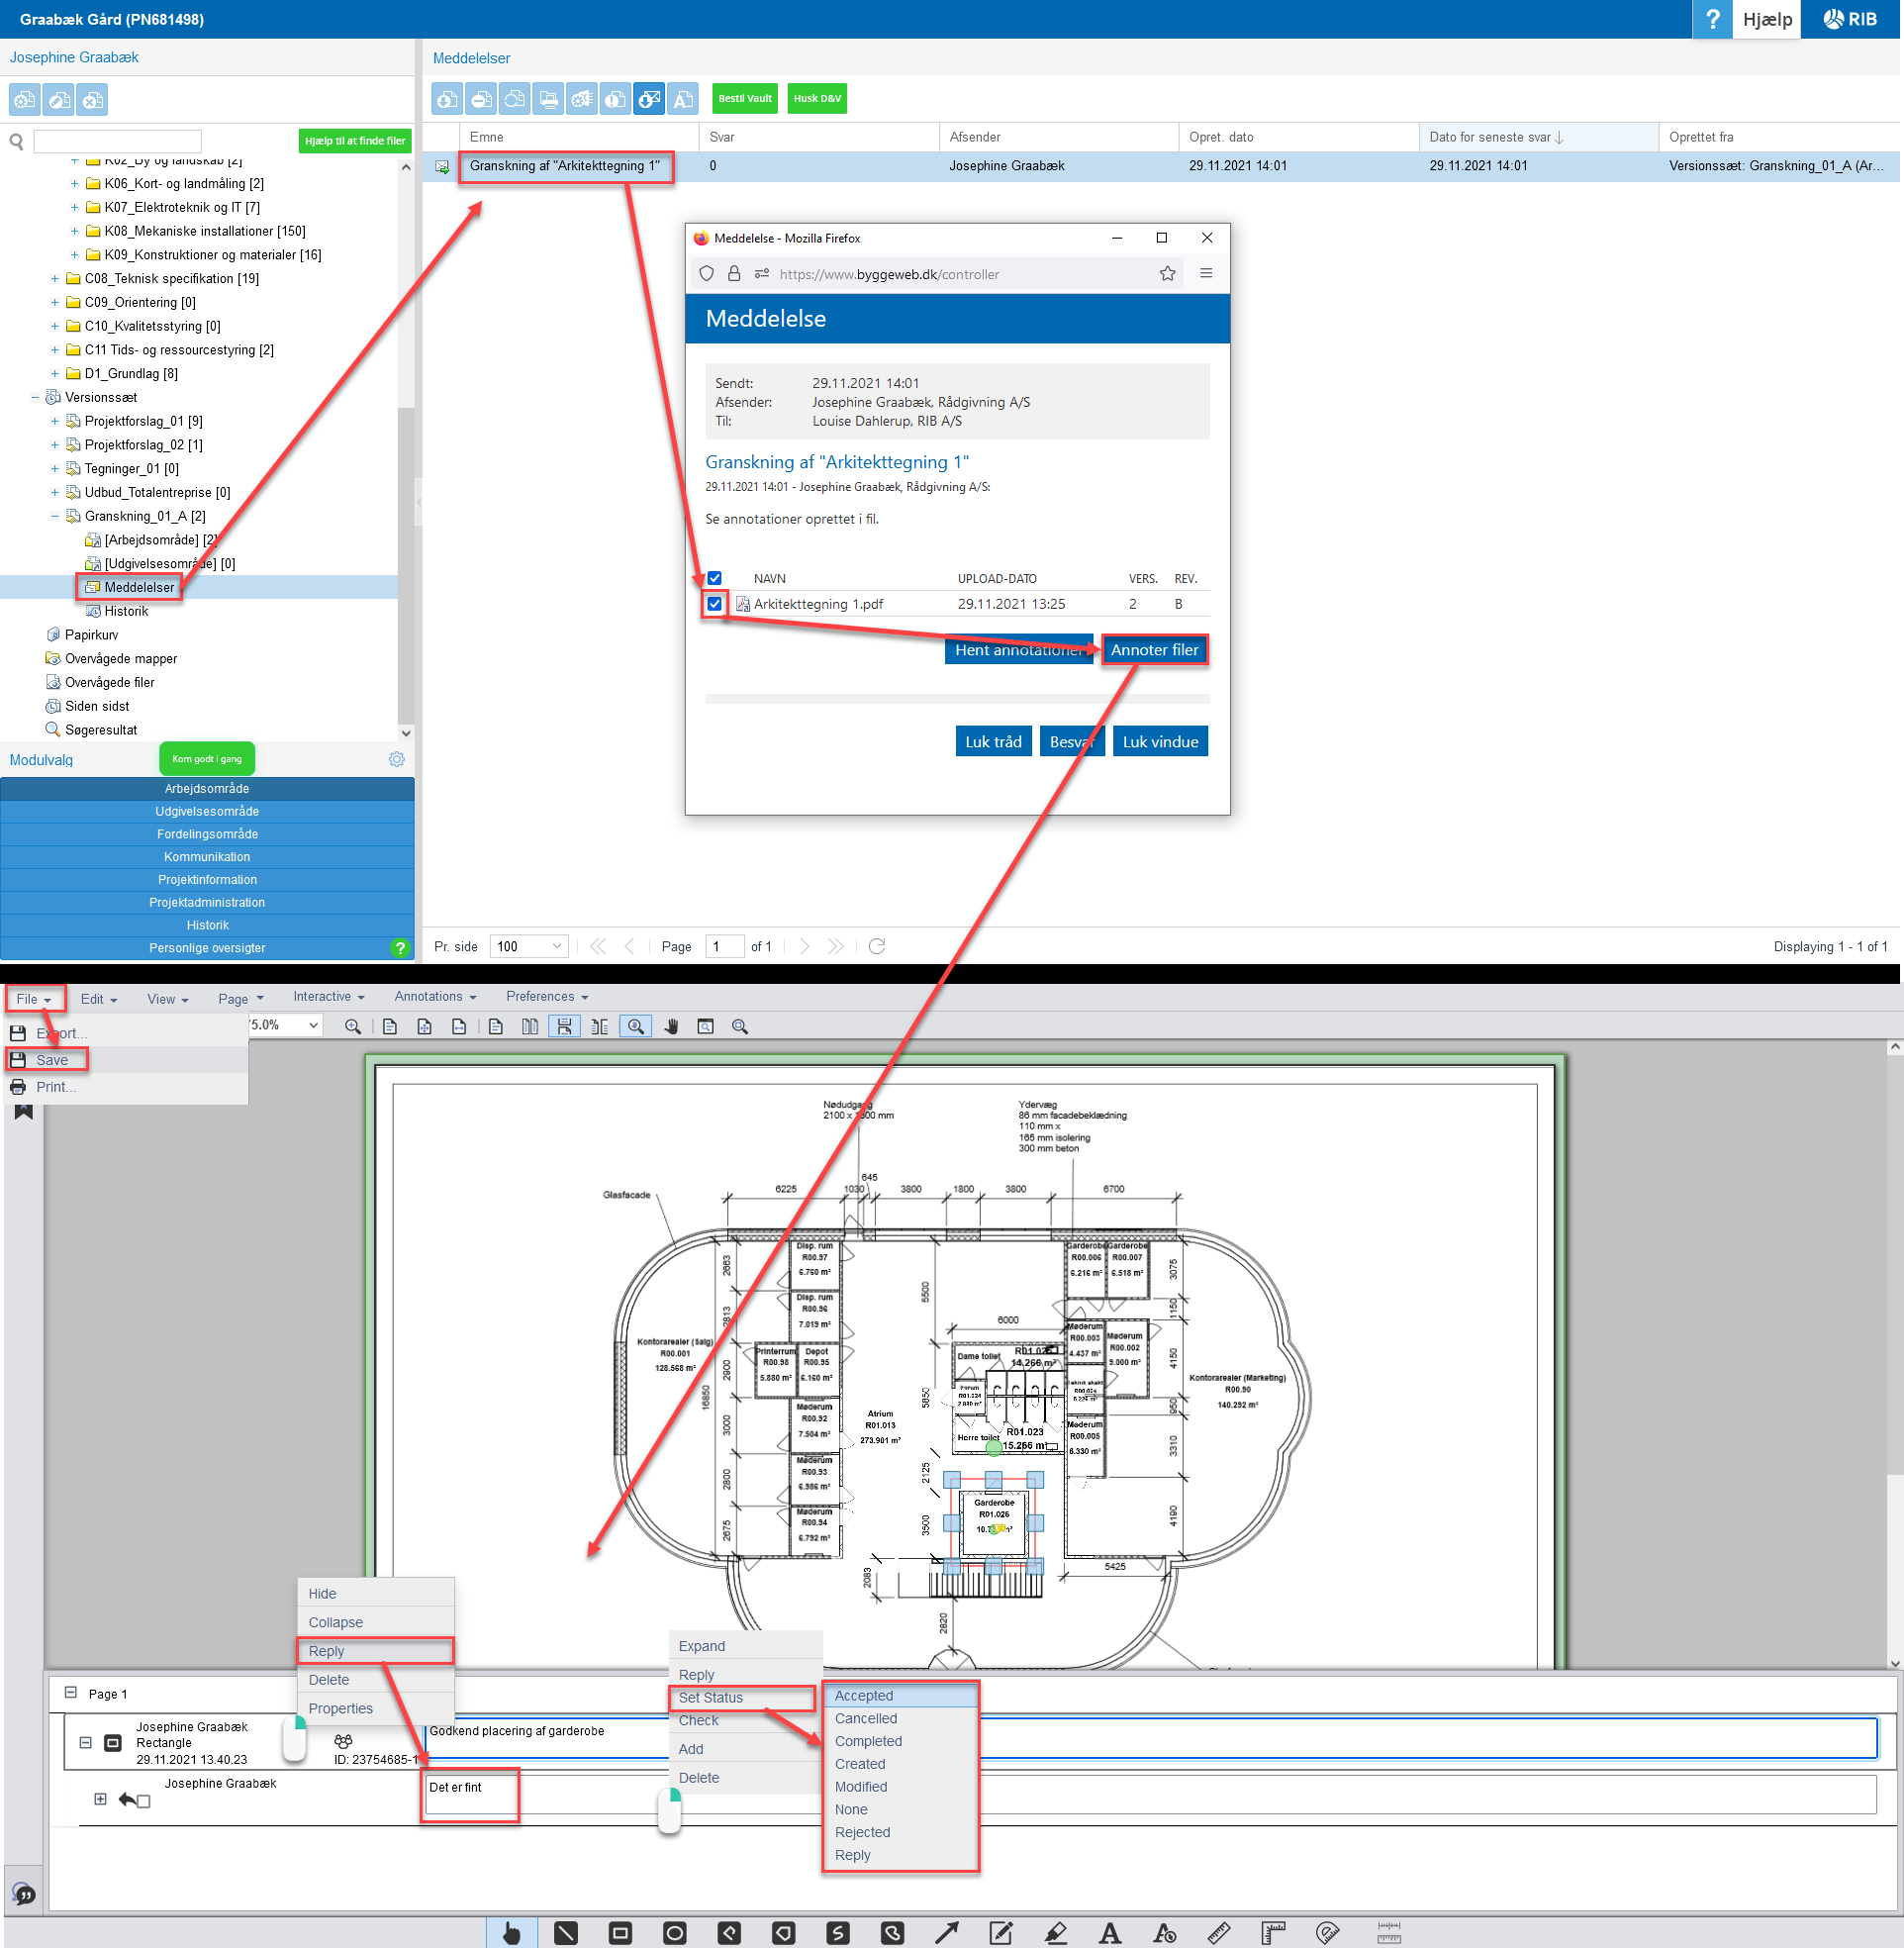The height and width of the screenshot is (1948, 1904).
Task: Select the text annotation tool
Action: click(1109, 1933)
